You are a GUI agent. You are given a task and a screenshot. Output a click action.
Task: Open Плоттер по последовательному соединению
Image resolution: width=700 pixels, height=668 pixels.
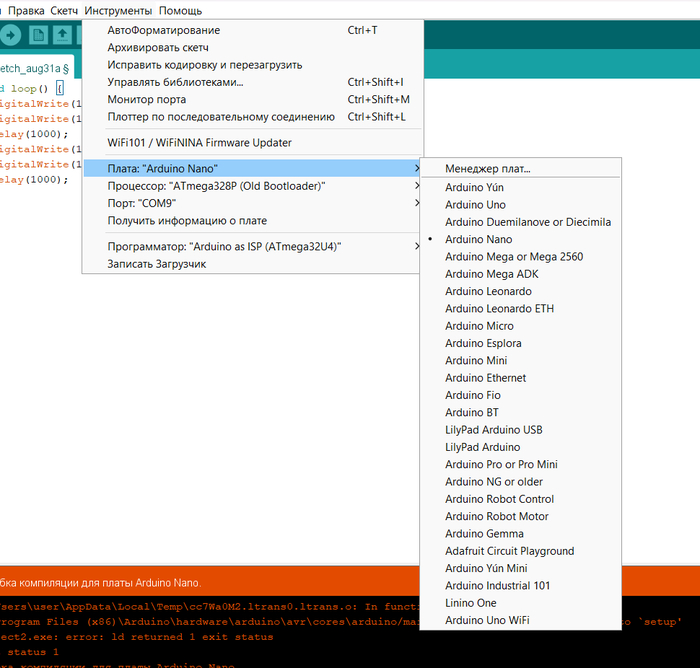pyautogui.click(x=253, y=117)
